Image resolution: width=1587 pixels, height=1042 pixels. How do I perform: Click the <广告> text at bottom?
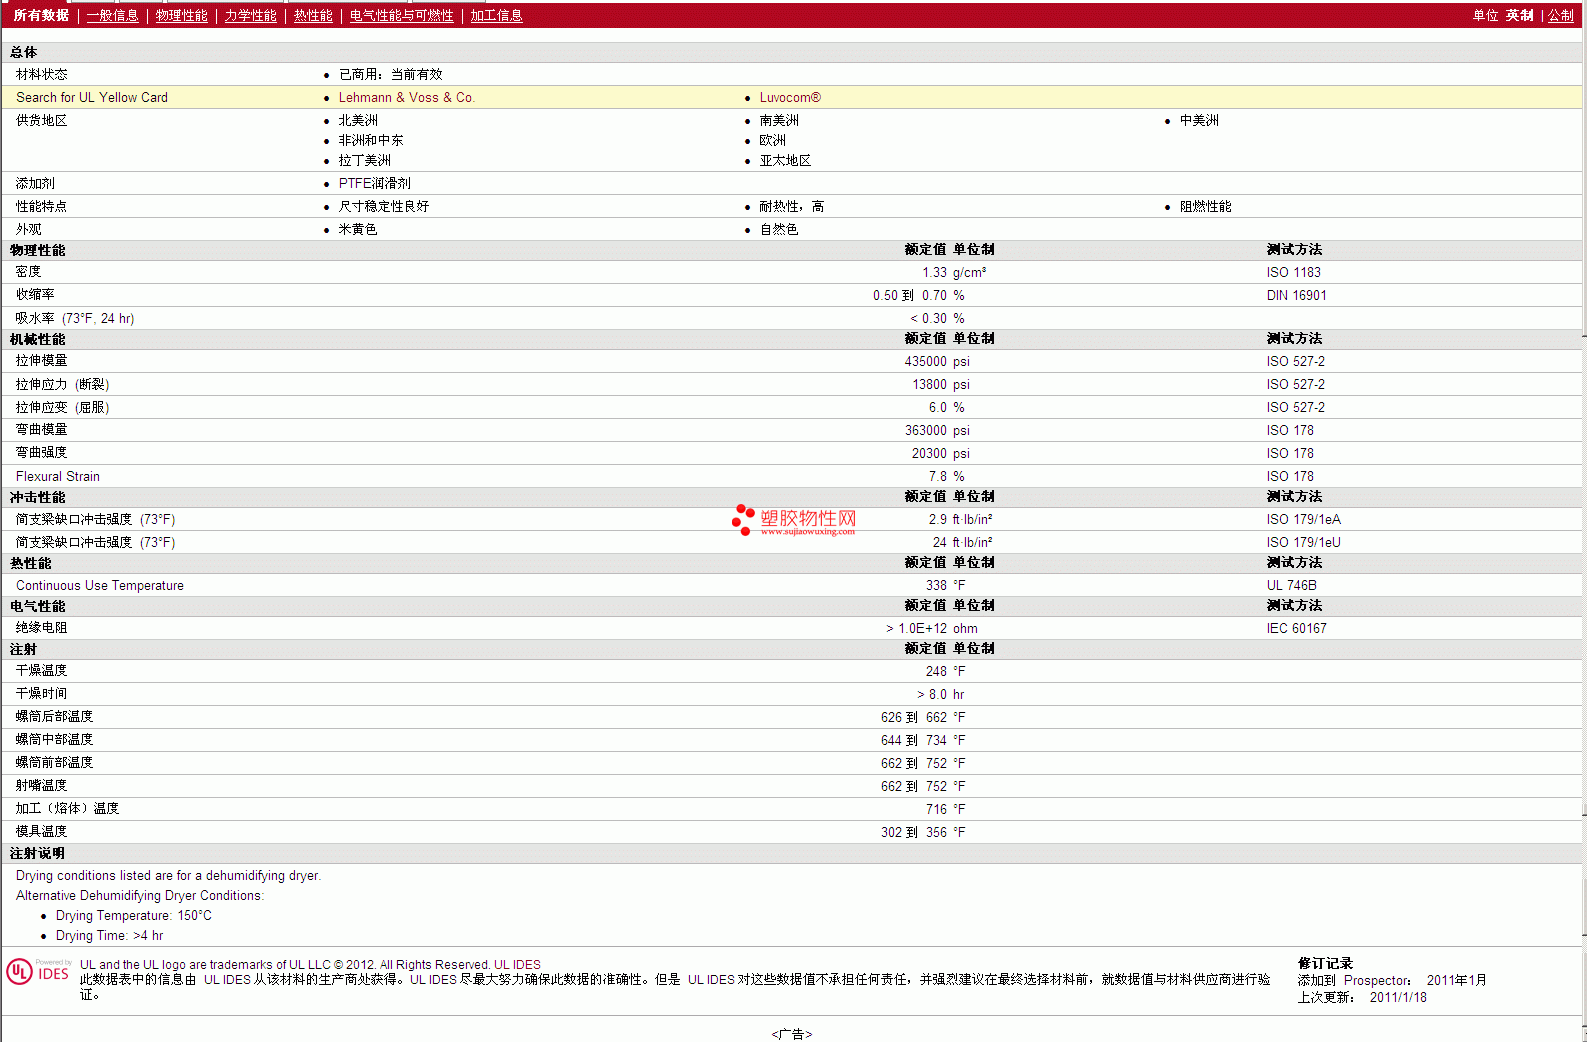point(792,1034)
